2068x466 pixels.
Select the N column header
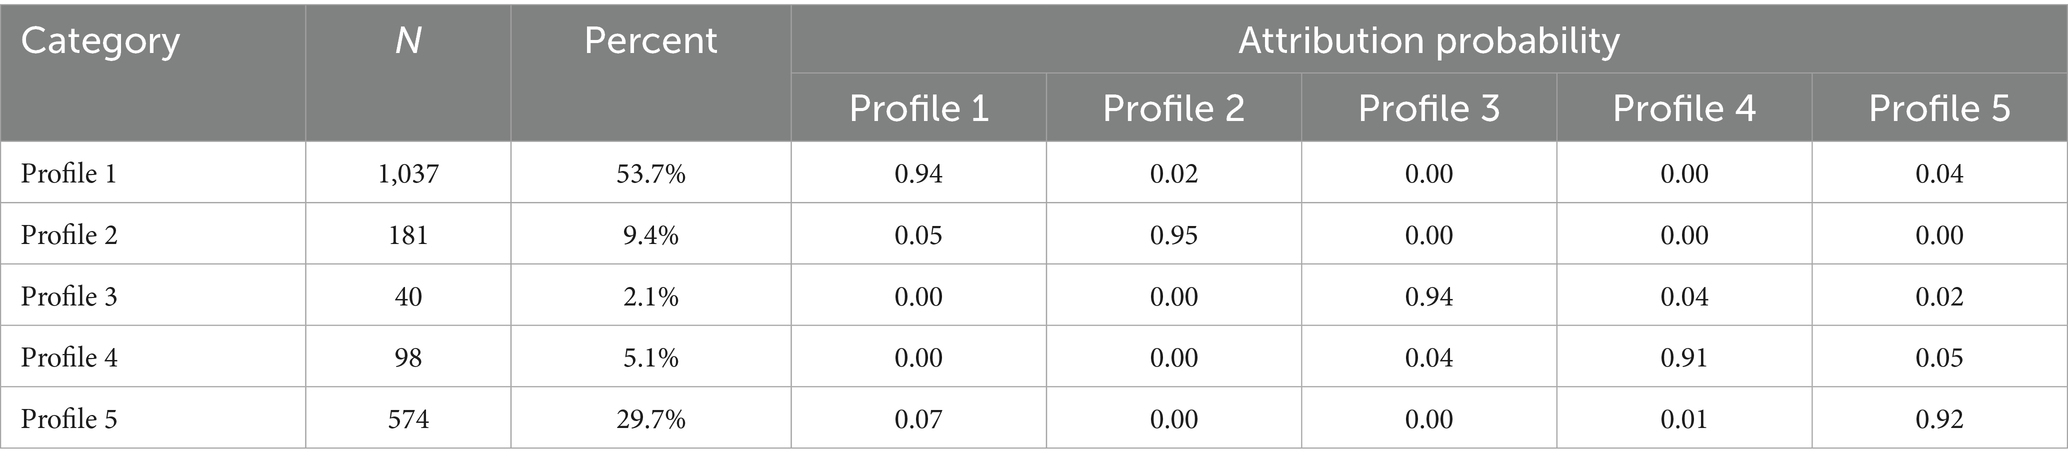pyautogui.click(x=408, y=42)
